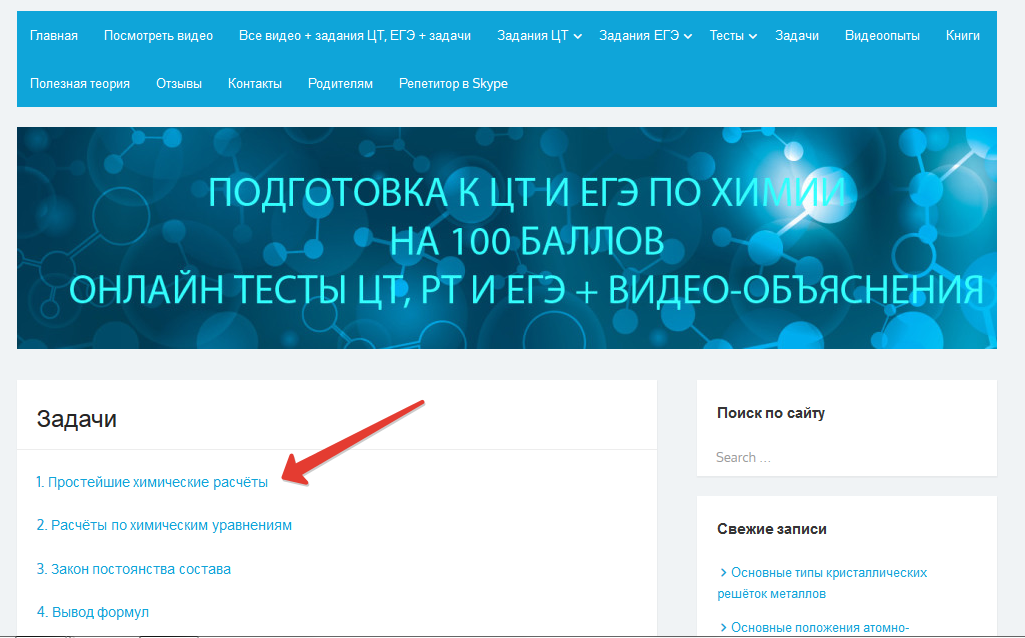
Task: Open the Родителям page
Action: (x=340, y=84)
